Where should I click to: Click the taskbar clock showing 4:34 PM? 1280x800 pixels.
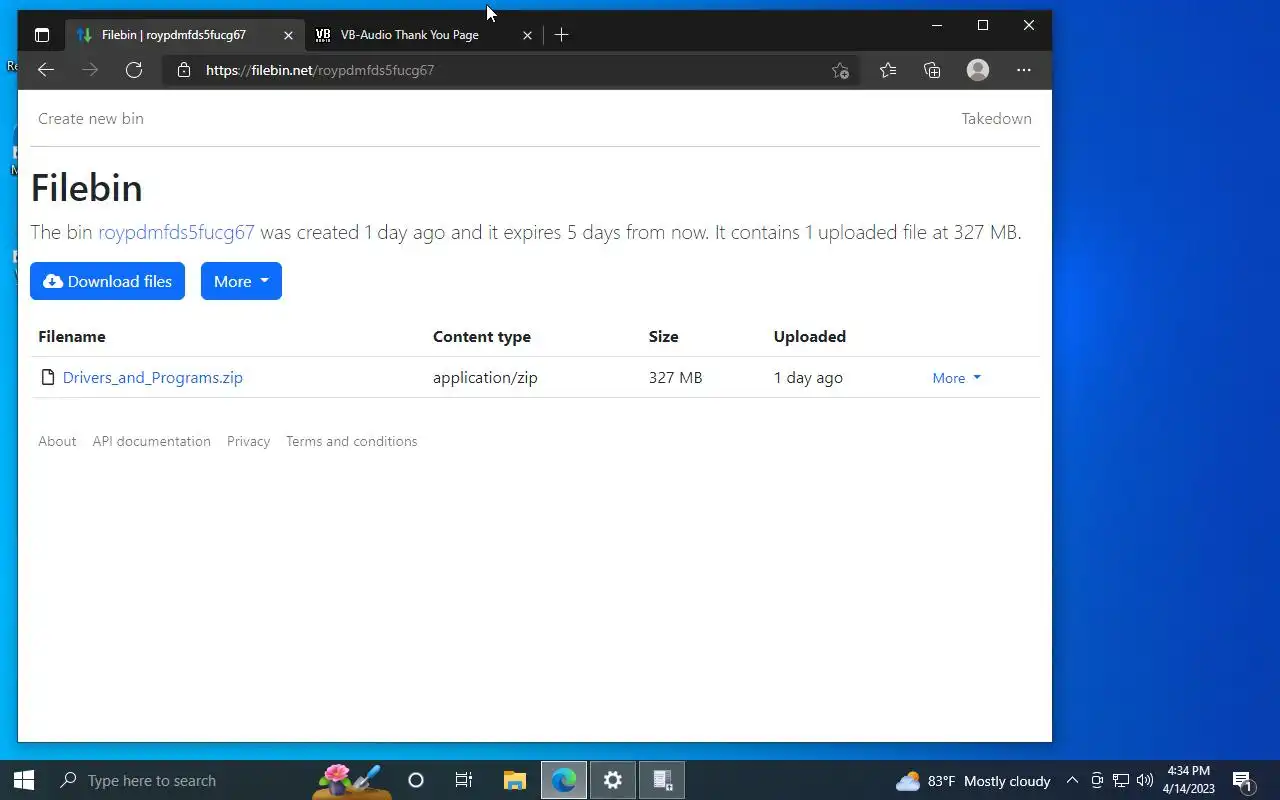coord(1189,780)
